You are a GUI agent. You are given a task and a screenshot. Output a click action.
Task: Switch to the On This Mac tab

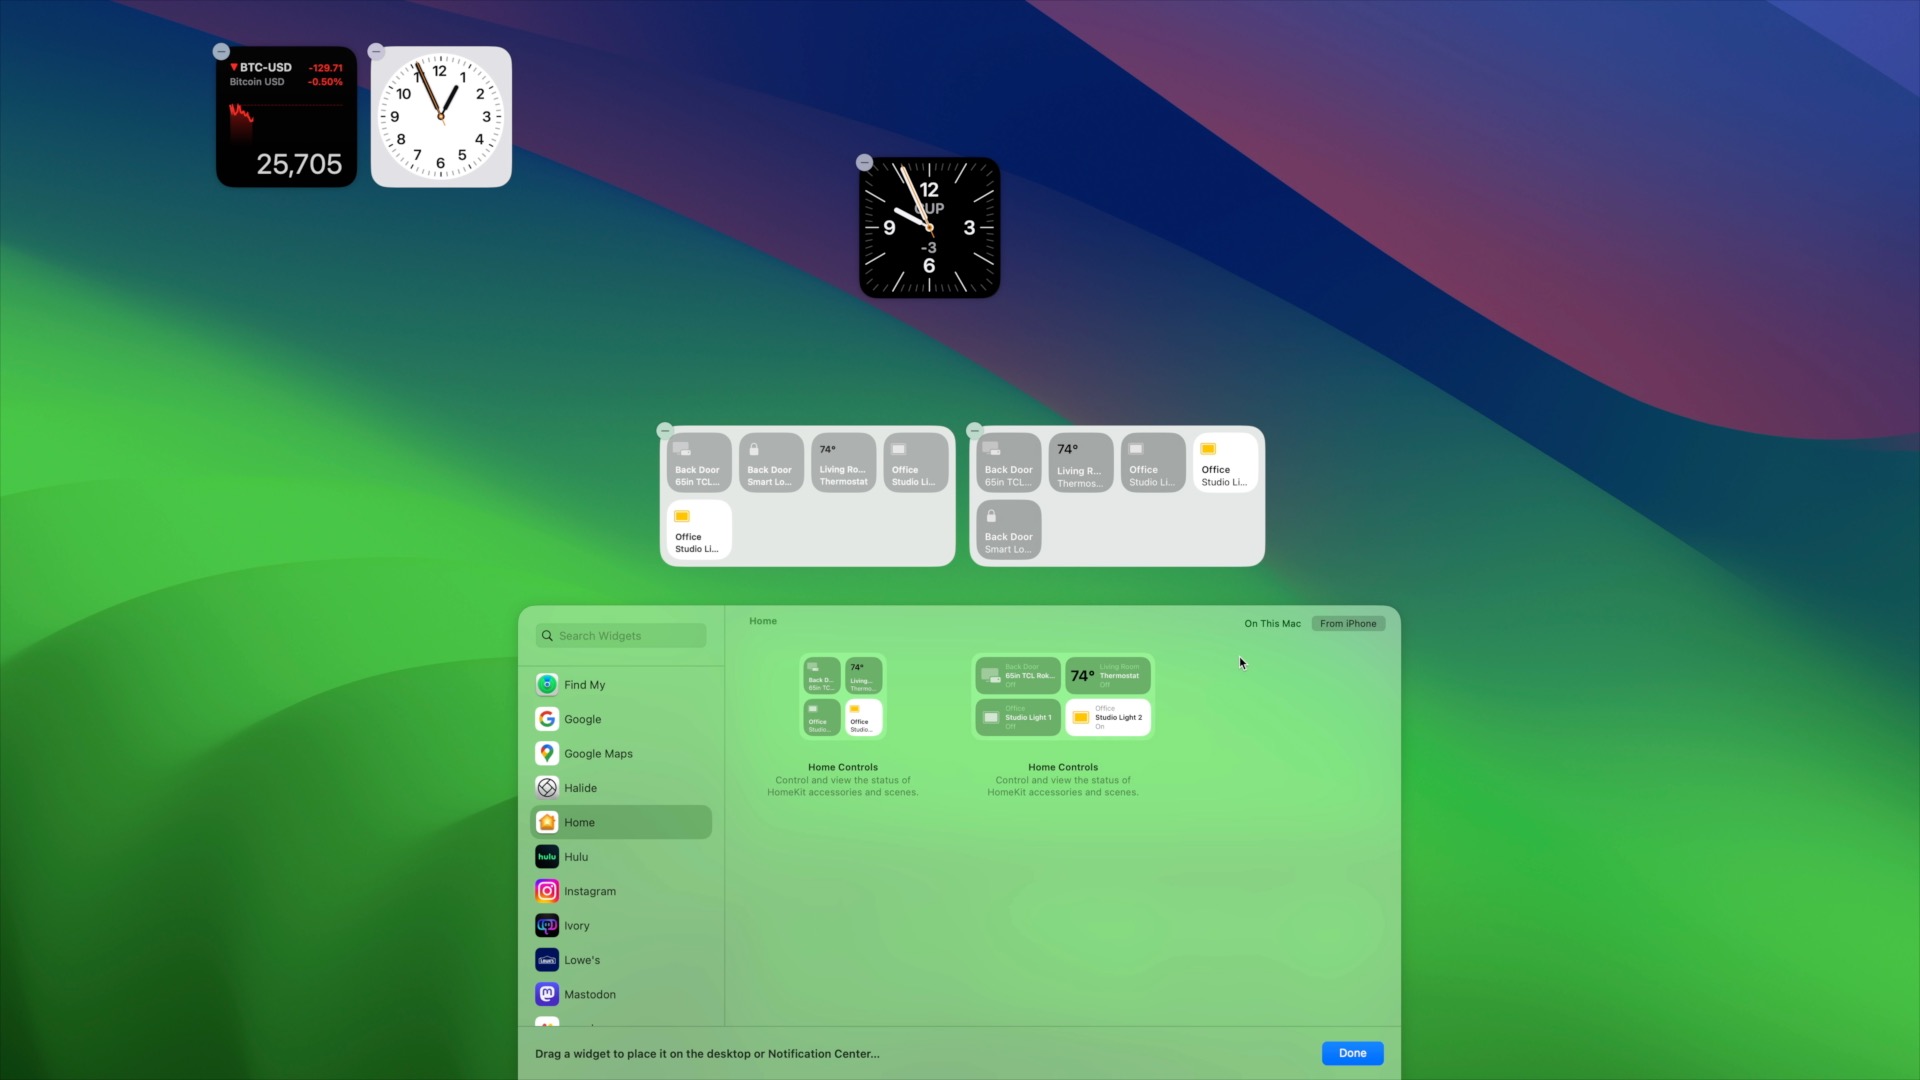1272,623
